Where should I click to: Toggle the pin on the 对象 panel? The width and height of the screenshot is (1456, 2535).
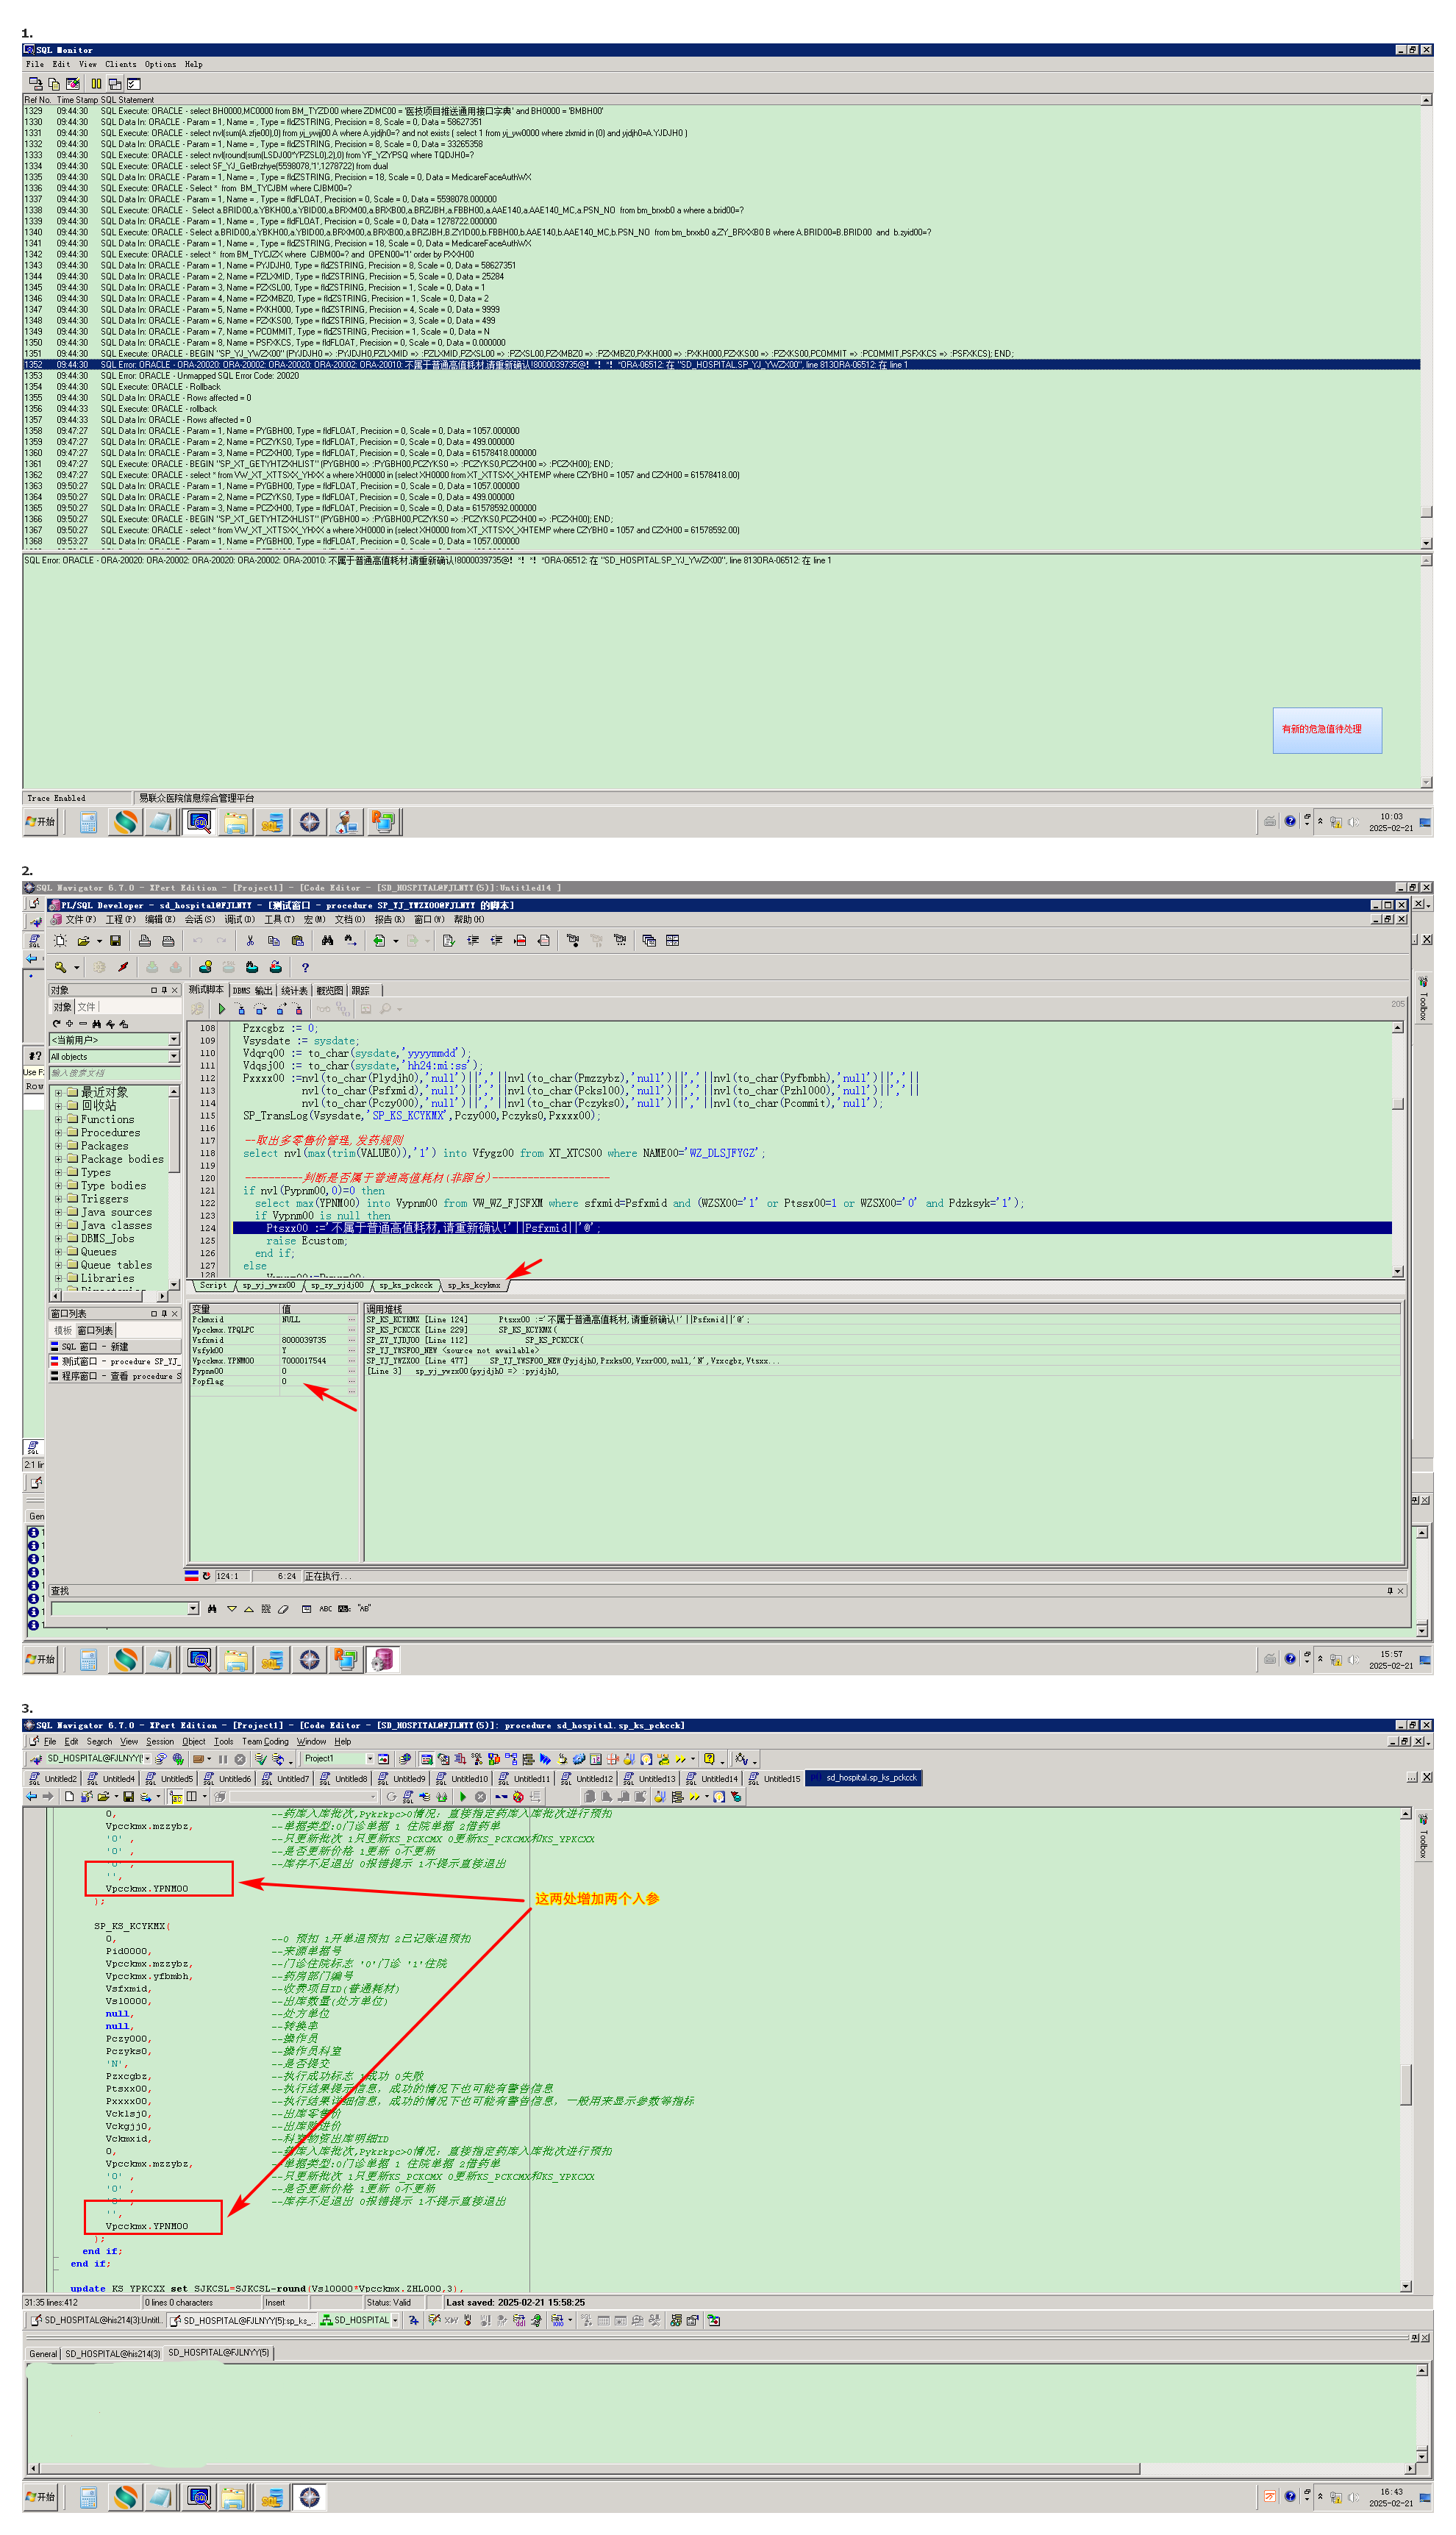click(164, 990)
